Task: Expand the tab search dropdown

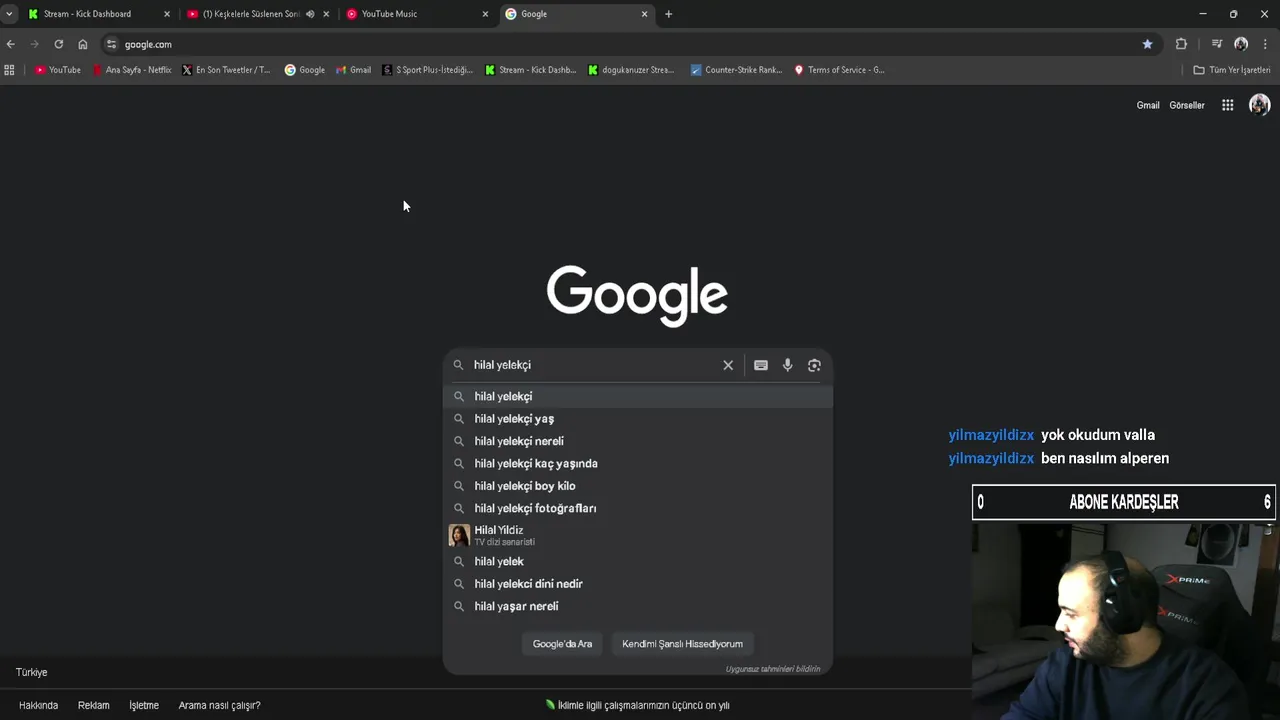Action: pos(9,14)
